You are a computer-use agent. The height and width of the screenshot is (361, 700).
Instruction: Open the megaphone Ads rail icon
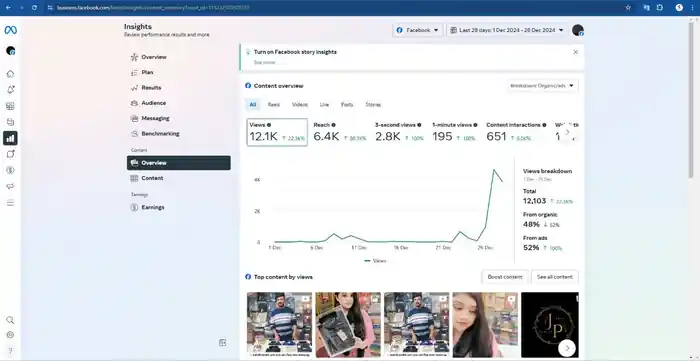(10, 186)
